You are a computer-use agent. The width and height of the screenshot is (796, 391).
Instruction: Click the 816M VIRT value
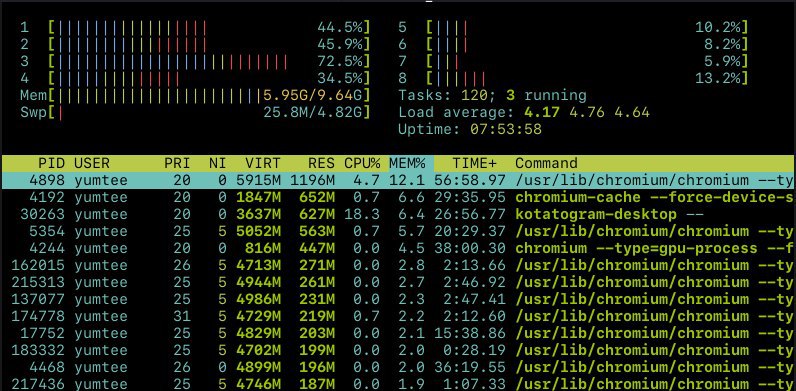click(x=263, y=248)
